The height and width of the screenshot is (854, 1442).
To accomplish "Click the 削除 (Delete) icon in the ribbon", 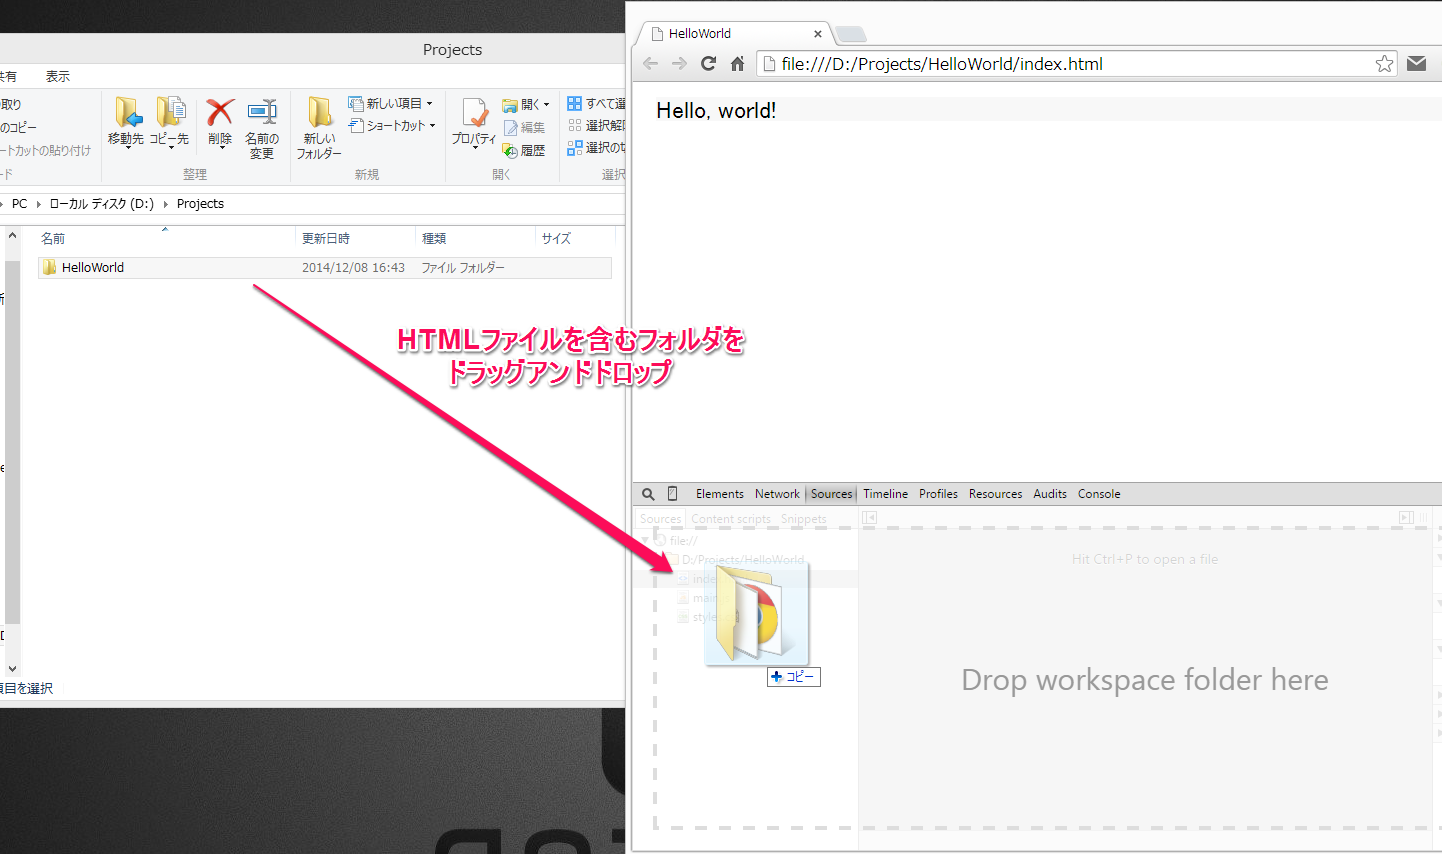I will point(219,120).
